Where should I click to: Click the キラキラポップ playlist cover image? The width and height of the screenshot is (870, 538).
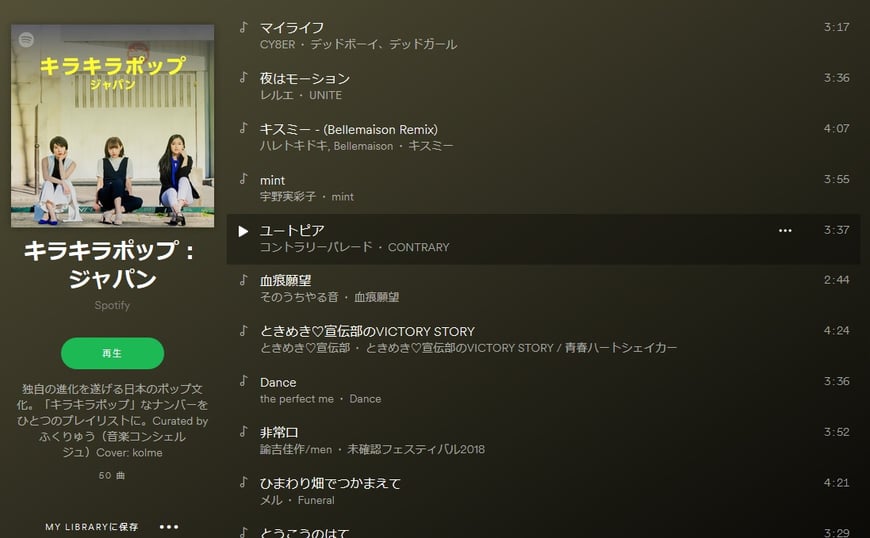113,126
